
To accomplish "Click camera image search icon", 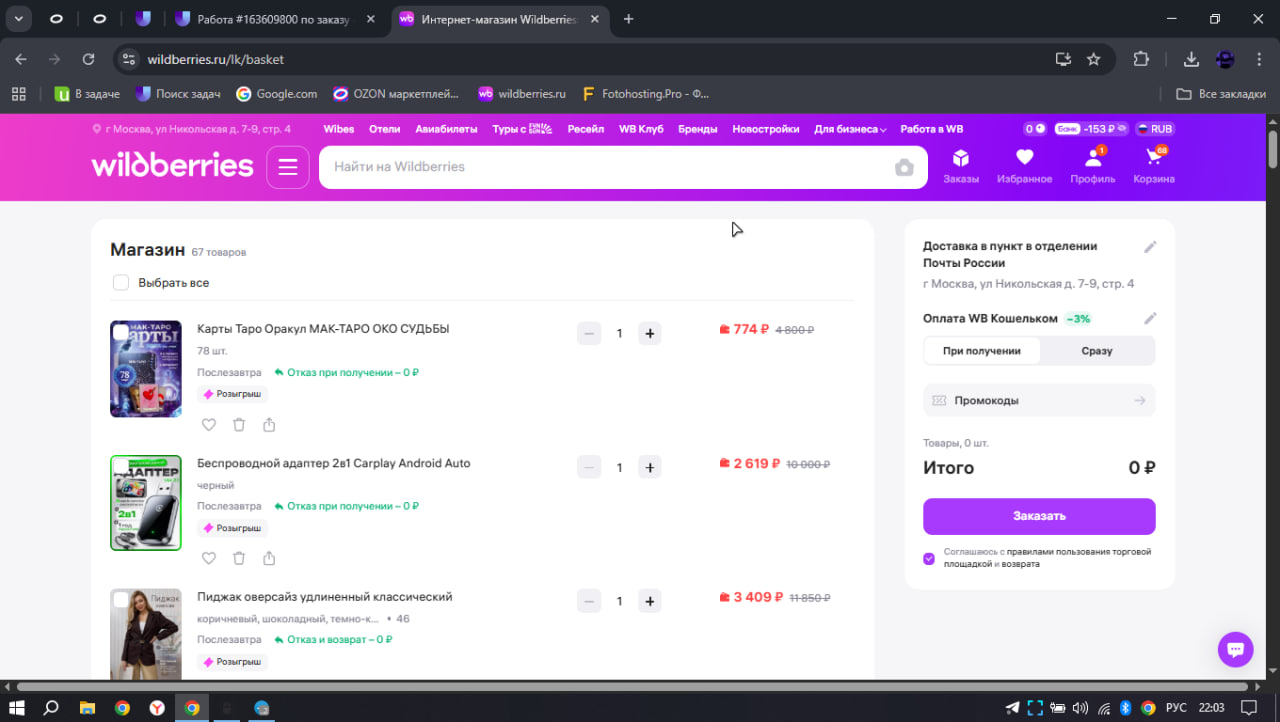I will click(904, 168).
